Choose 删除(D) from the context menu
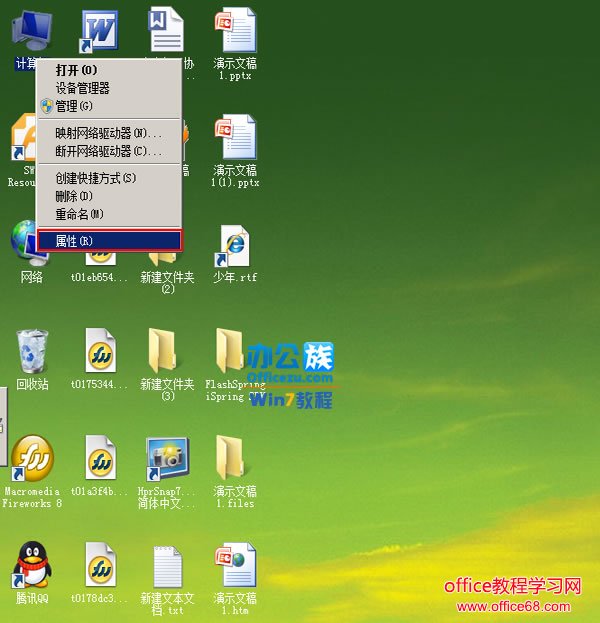 110,196
